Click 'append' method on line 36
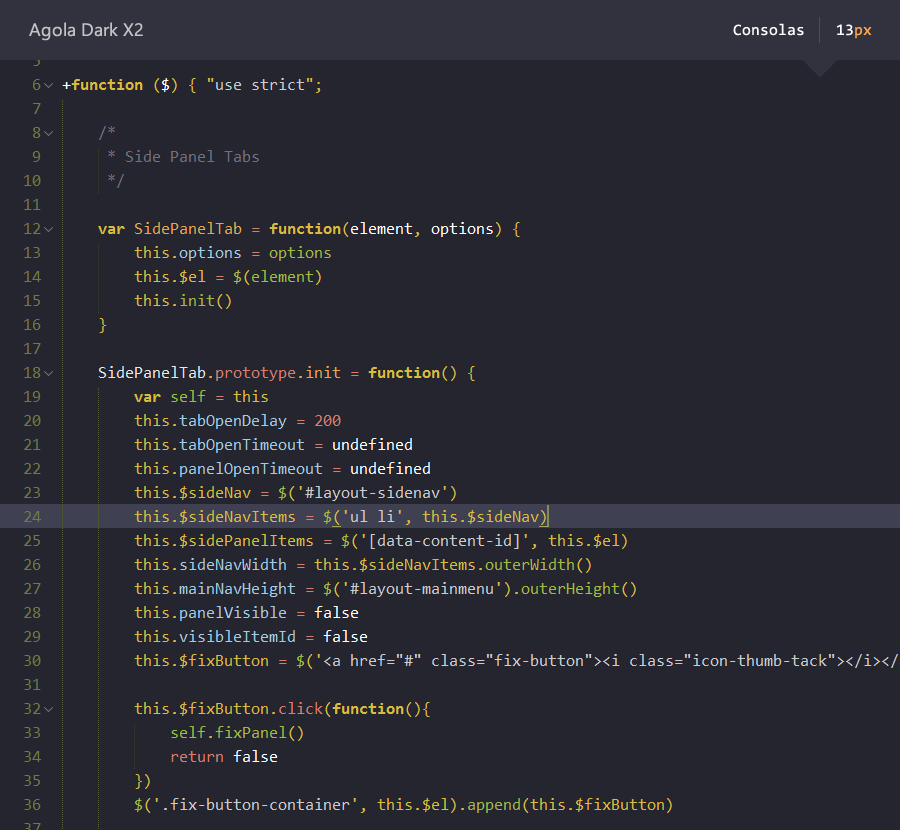This screenshot has width=900, height=830. pyautogui.click(x=494, y=805)
